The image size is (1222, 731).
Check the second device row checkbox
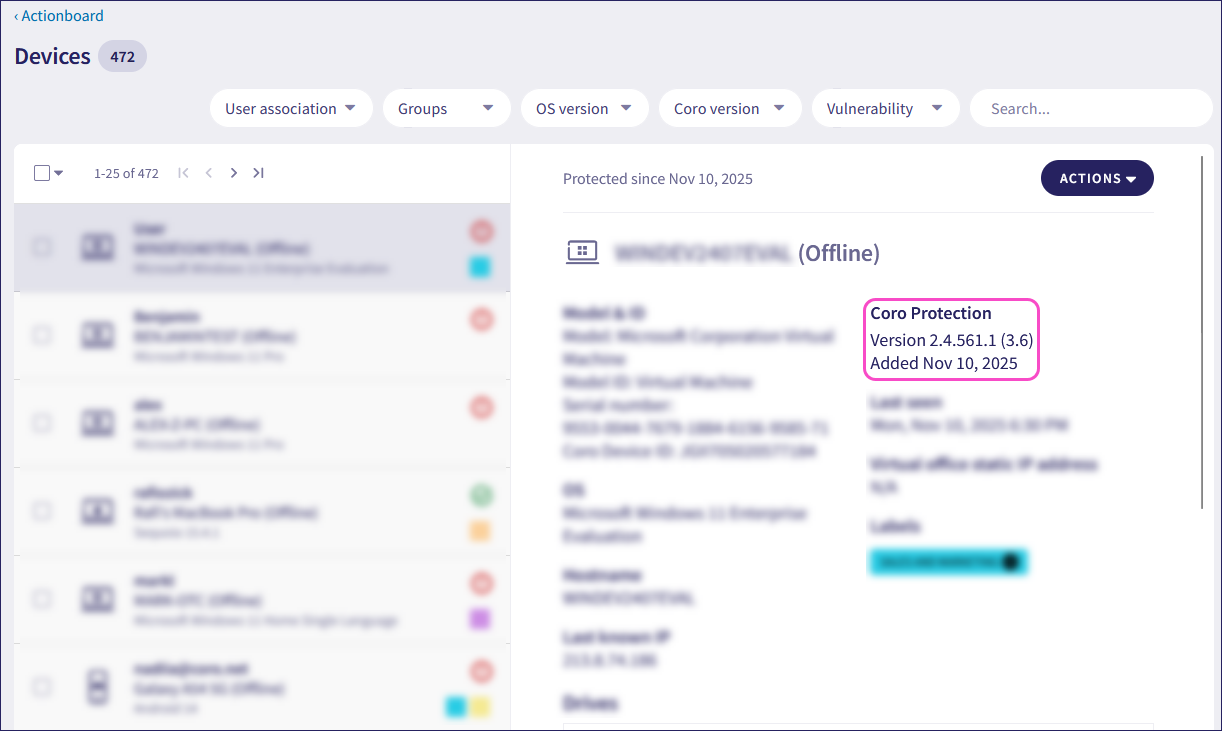coord(42,335)
